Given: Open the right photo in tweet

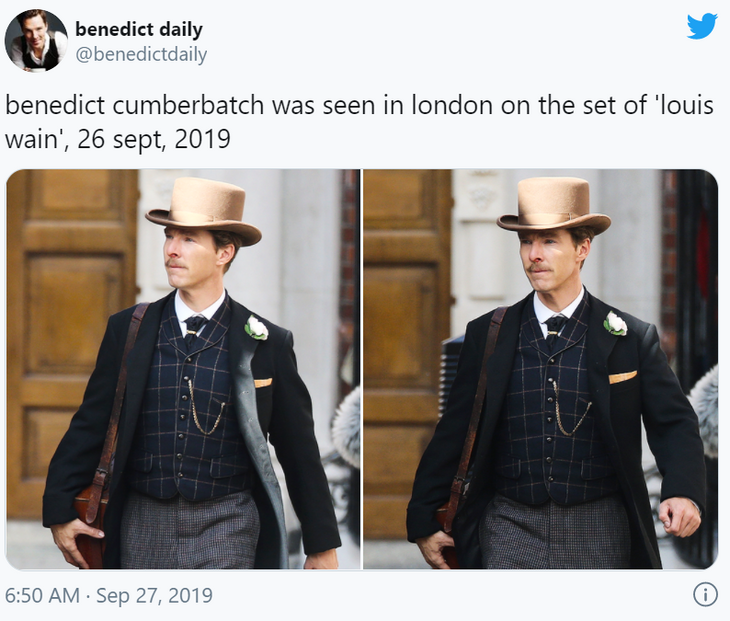Looking at the screenshot, I should pos(541,369).
